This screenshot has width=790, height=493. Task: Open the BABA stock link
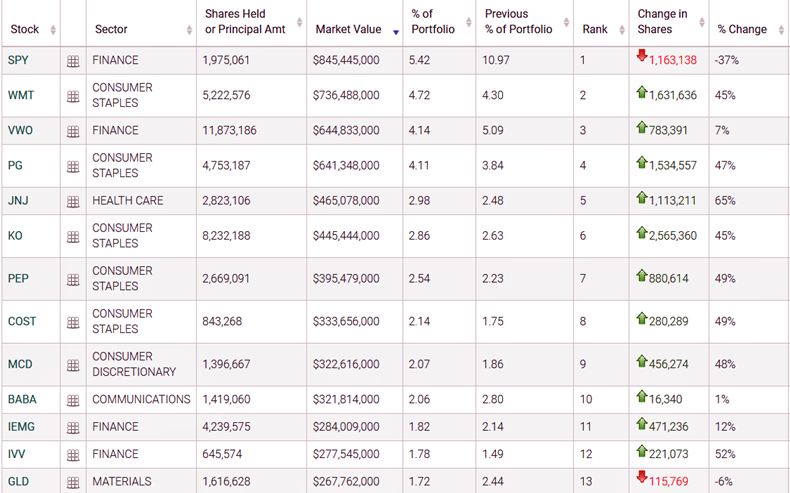[x=22, y=399]
